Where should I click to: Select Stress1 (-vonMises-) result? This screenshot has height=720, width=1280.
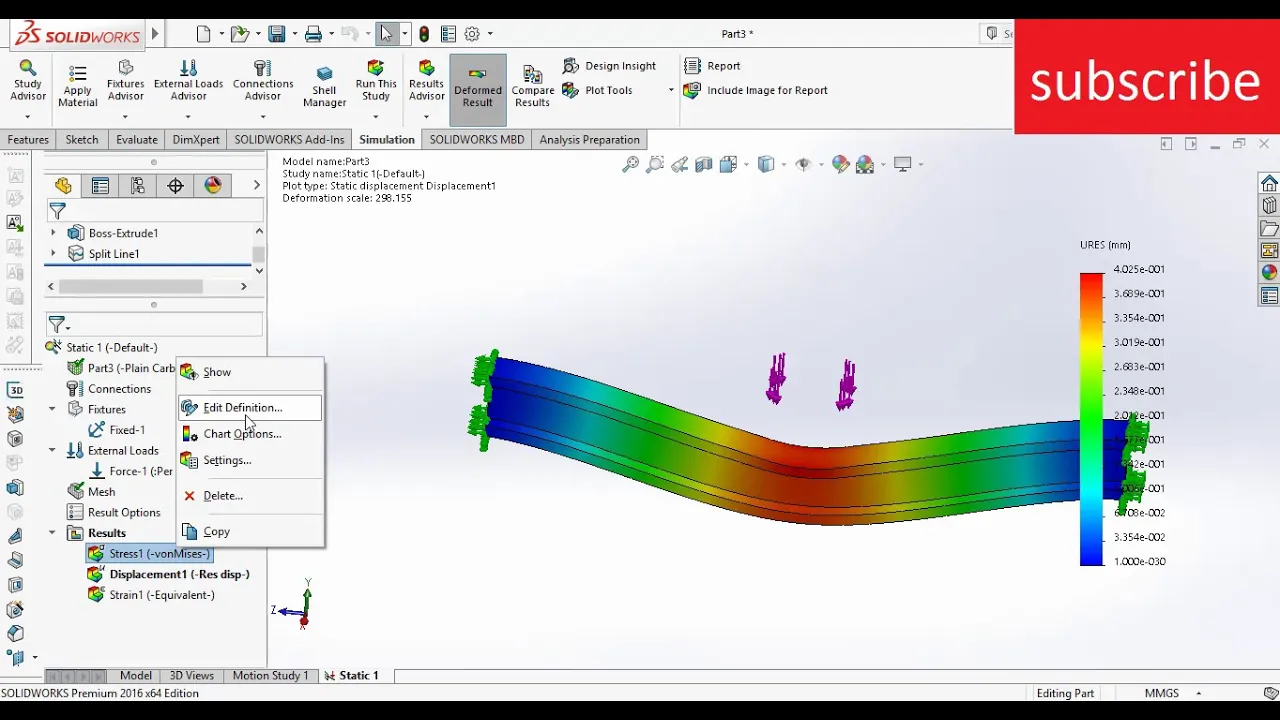point(149,554)
